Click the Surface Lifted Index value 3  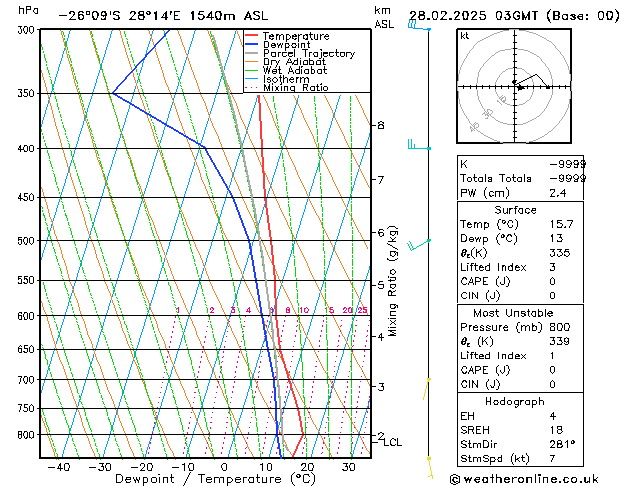pos(553,267)
